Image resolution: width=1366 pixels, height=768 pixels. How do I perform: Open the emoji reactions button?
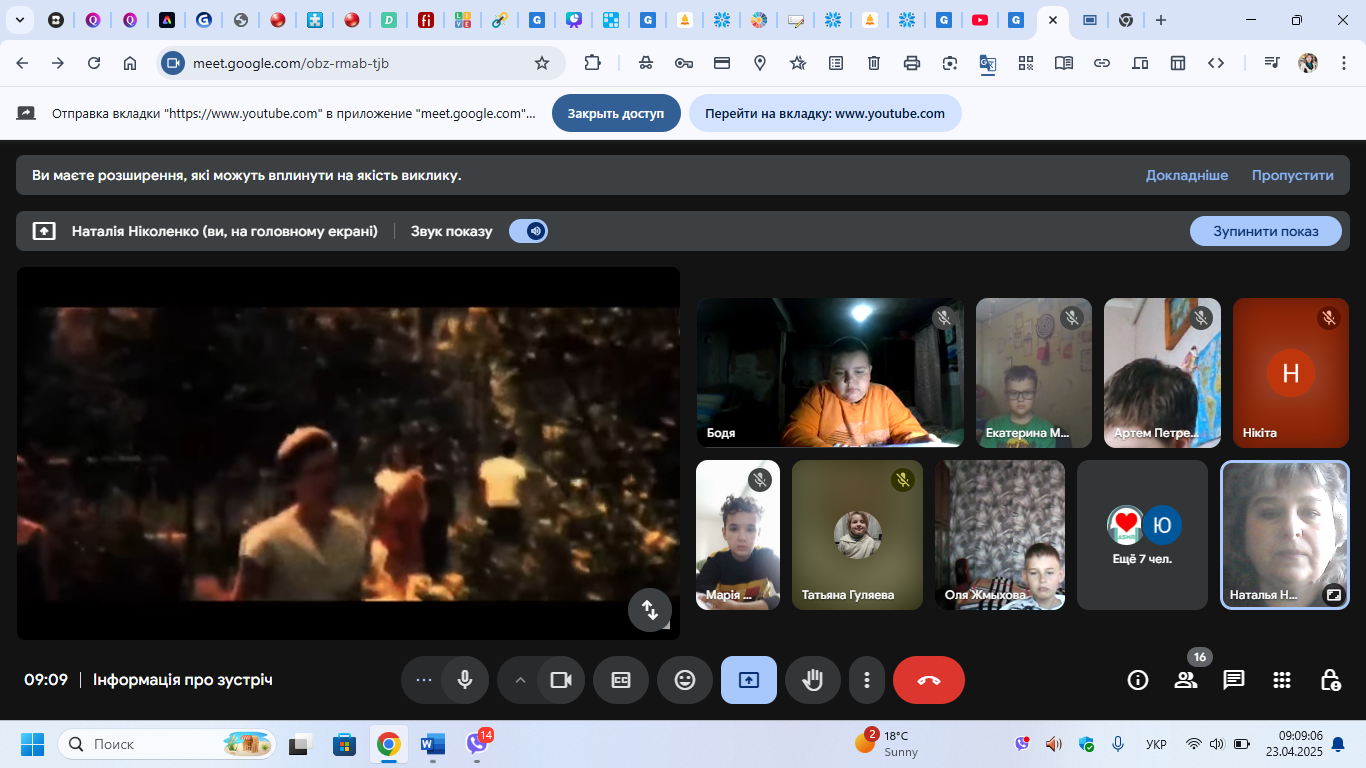click(x=685, y=680)
